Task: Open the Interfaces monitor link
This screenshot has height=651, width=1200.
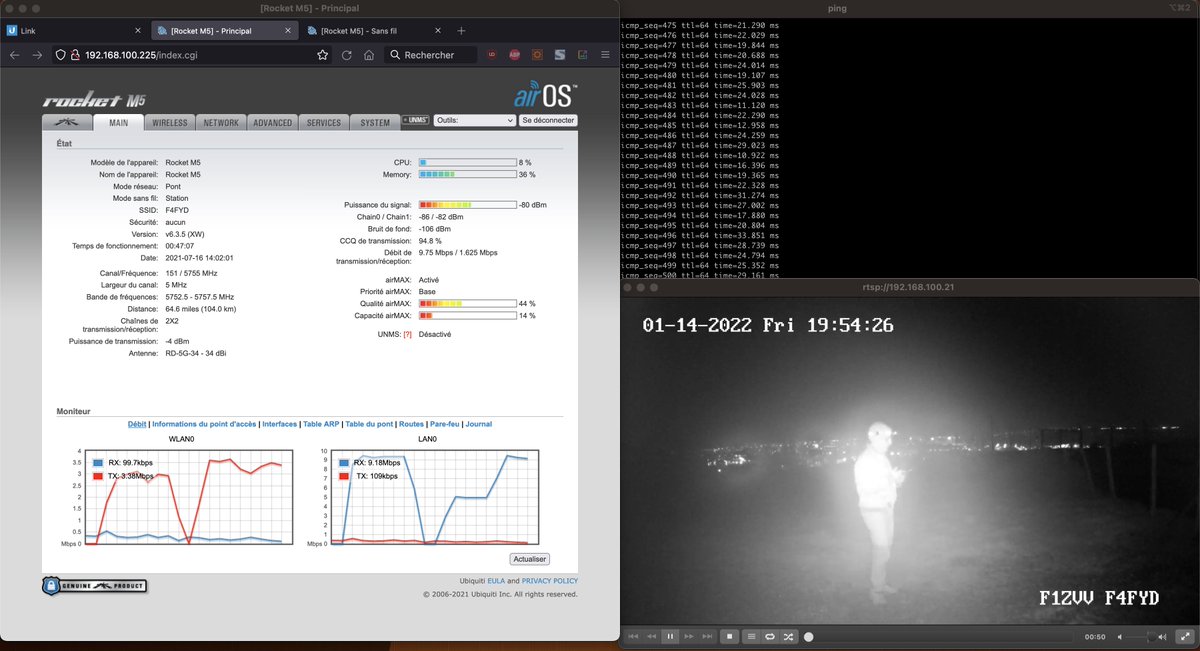Action: pyautogui.click(x=280, y=424)
